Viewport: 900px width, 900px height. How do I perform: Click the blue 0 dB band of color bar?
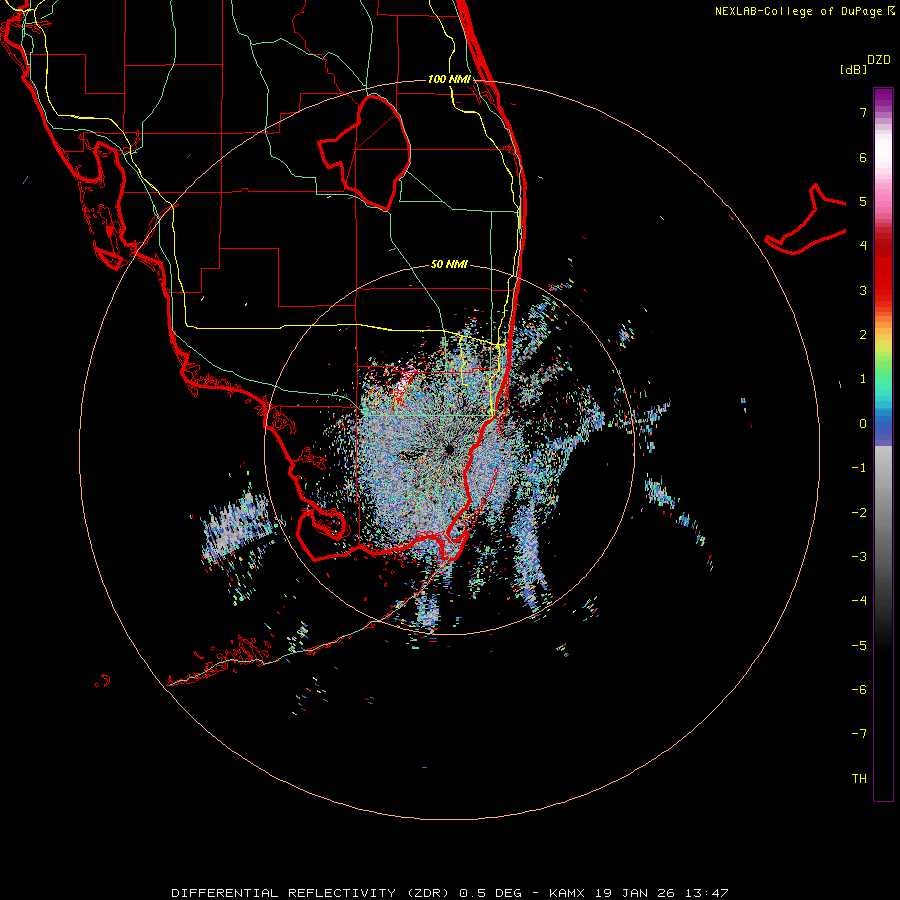(x=883, y=424)
